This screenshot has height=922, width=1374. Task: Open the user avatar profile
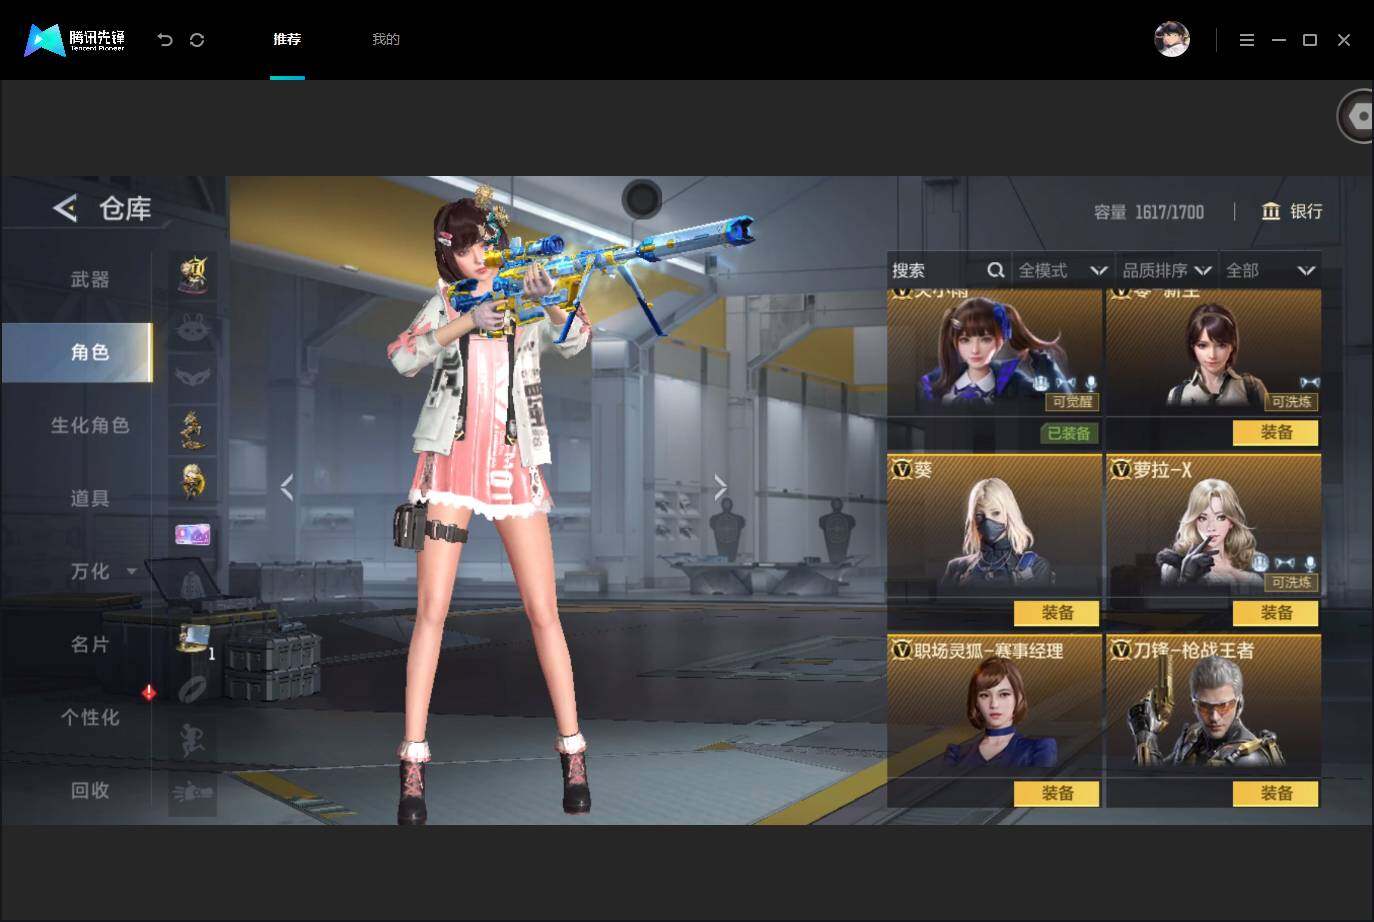pyautogui.click(x=1172, y=39)
